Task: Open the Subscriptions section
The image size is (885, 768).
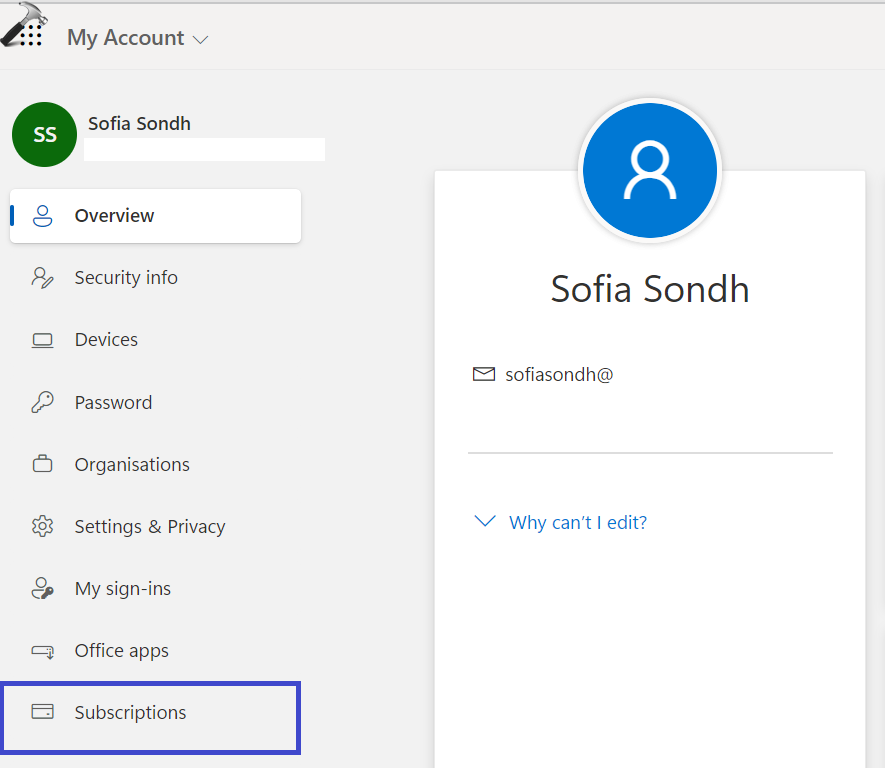Action: (130, 713)
